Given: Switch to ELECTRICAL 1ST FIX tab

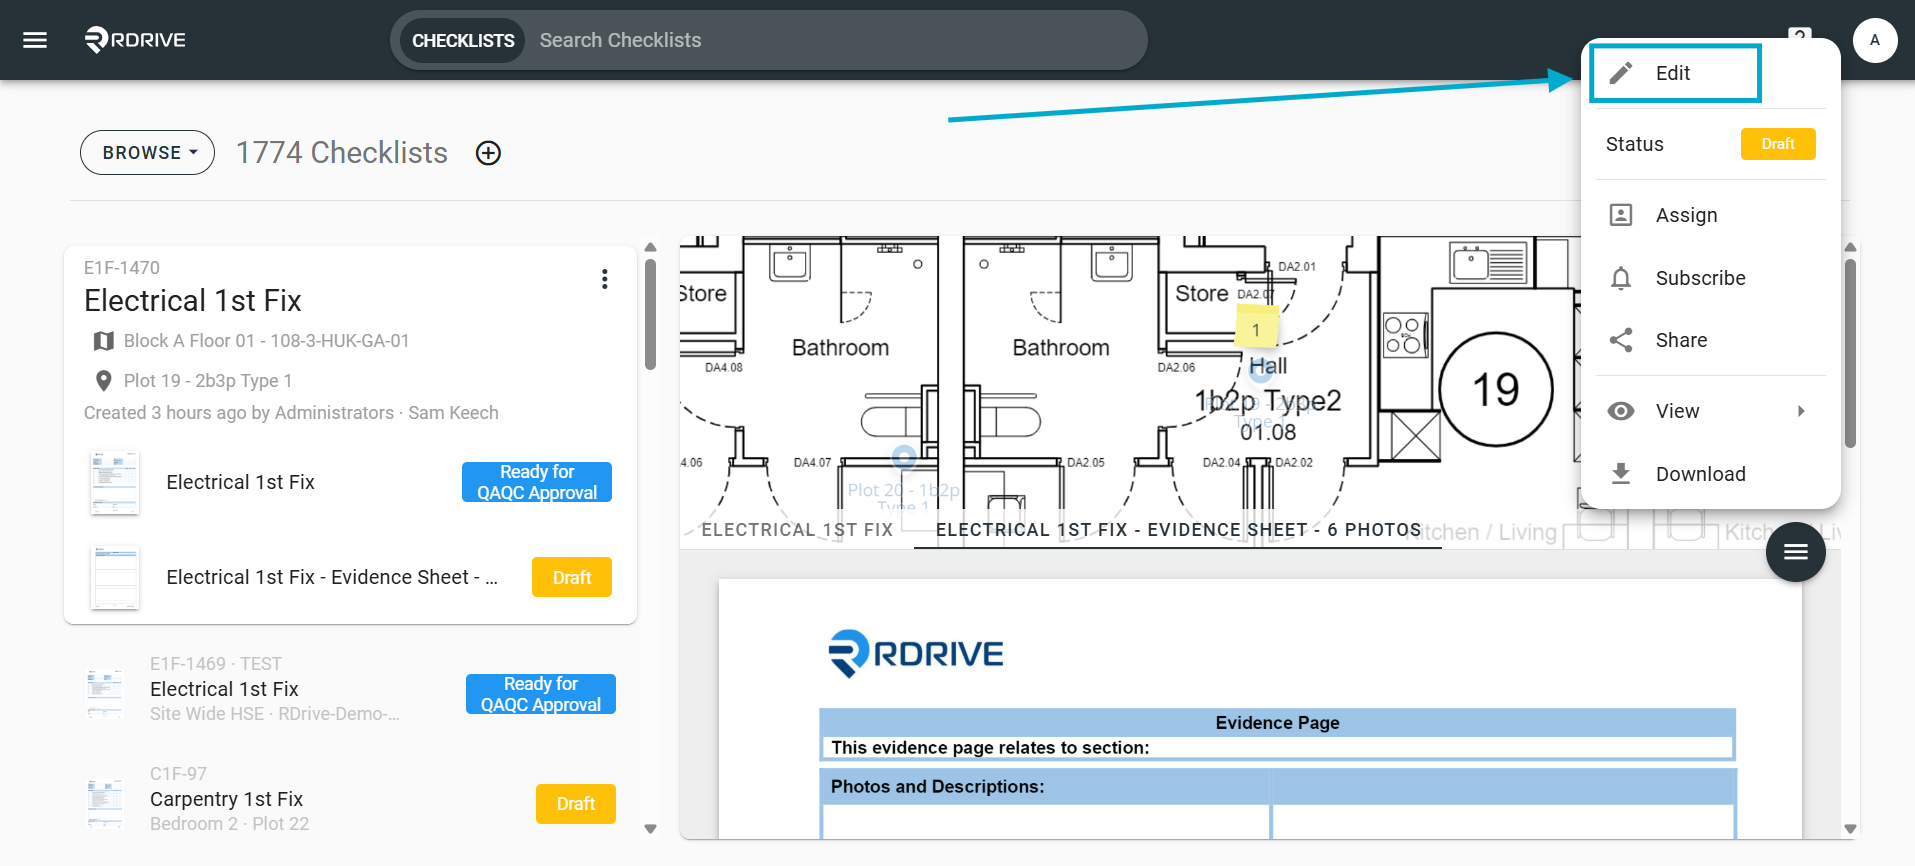Looking at the screenshot, I should coord(797,530).
